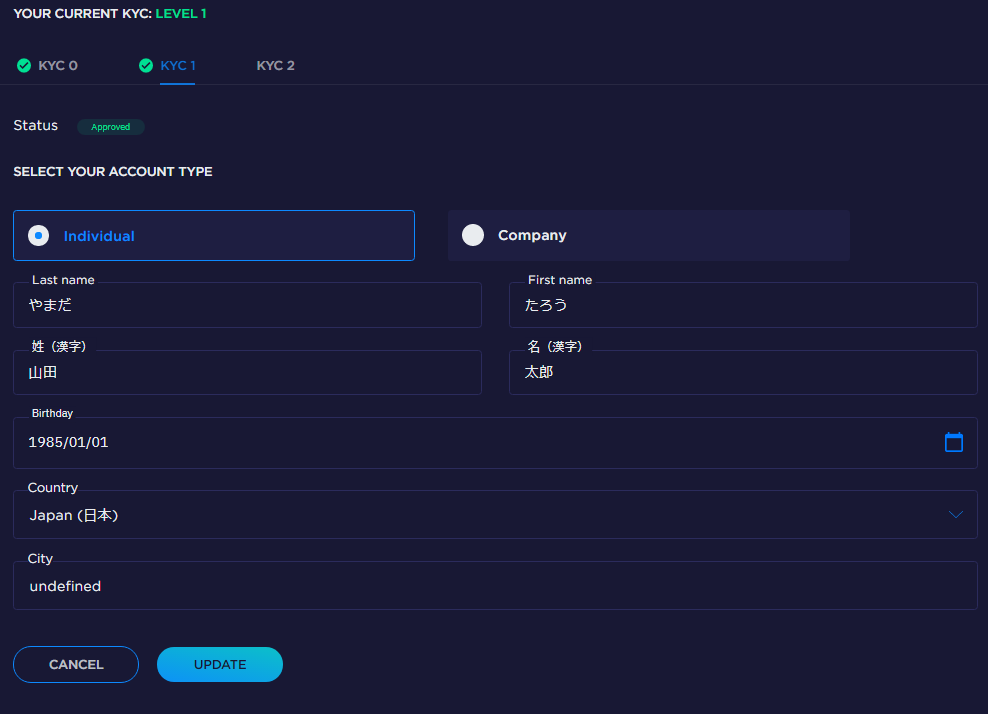
Task: Focus the First name input field
Action: [x=743, y=305]
